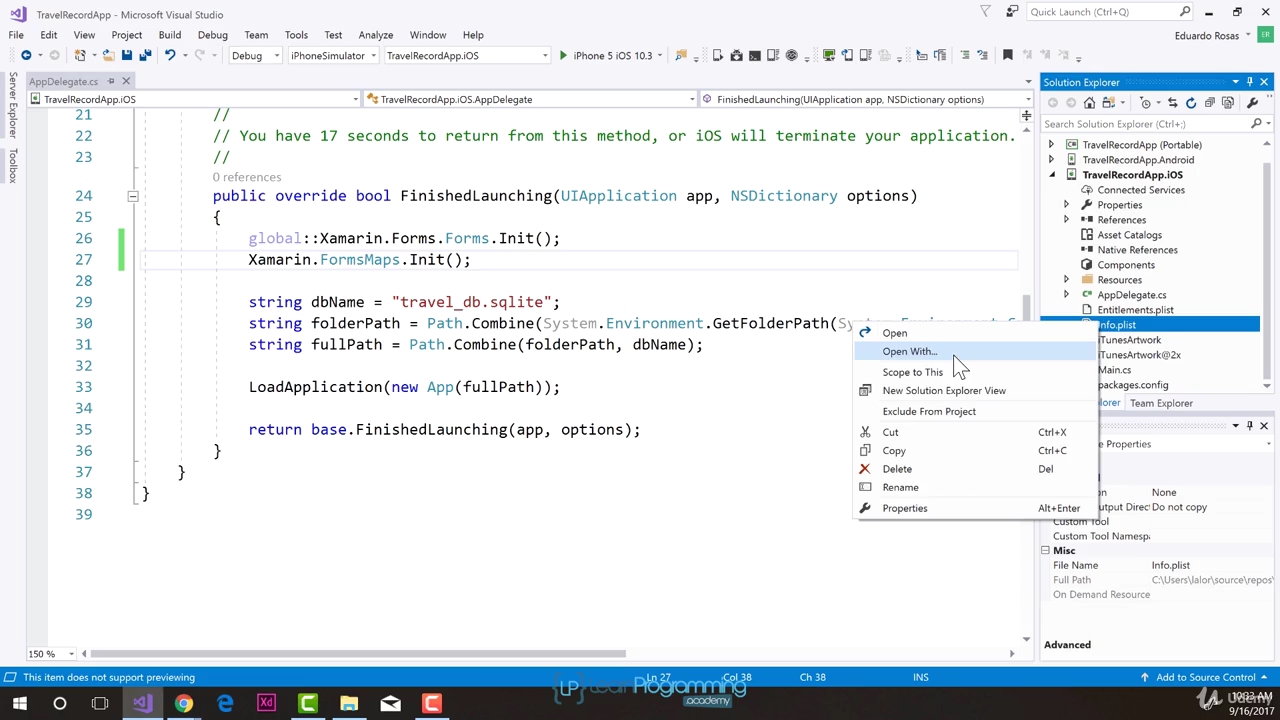
Task: Open Task View from the taskbar
Action: pyautogui.click(x=100, y=704)
